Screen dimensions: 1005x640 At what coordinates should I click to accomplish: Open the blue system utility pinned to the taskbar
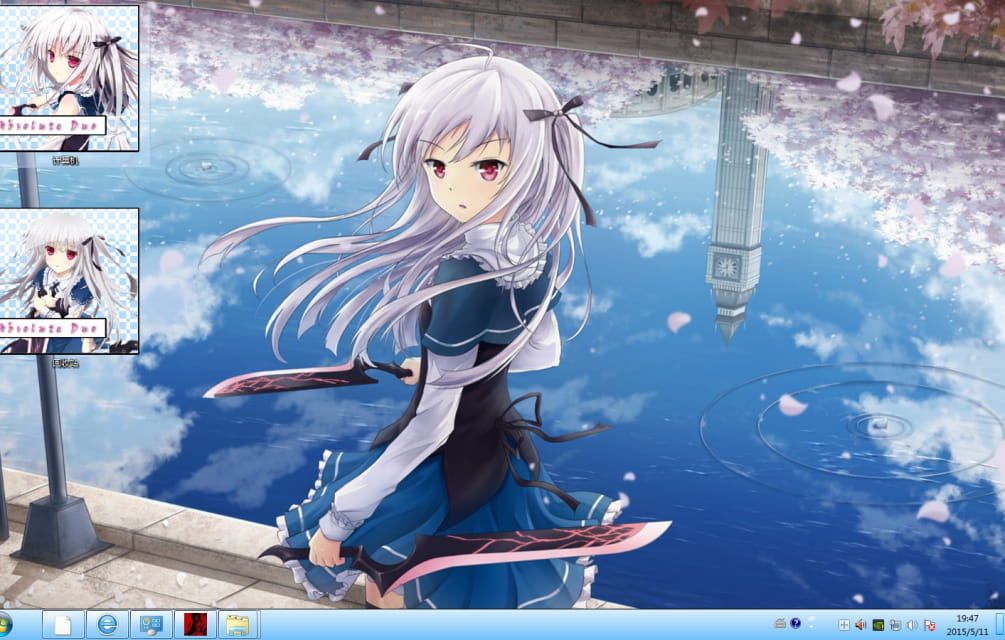150,625
